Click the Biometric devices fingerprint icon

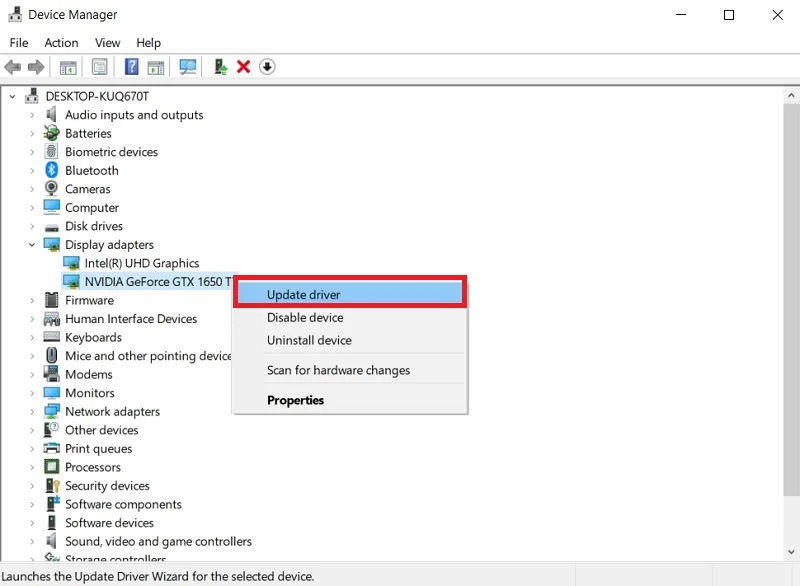52,151
